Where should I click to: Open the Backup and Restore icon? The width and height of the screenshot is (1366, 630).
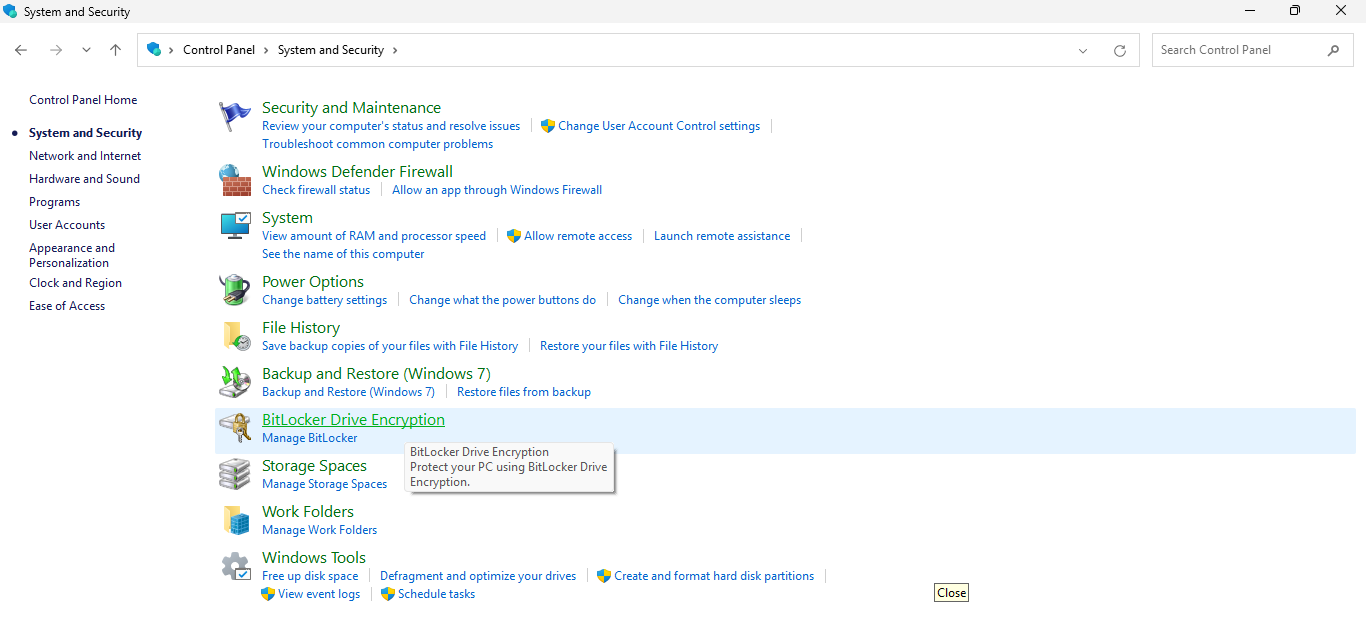pyautogui.click(x=235, y=382)
